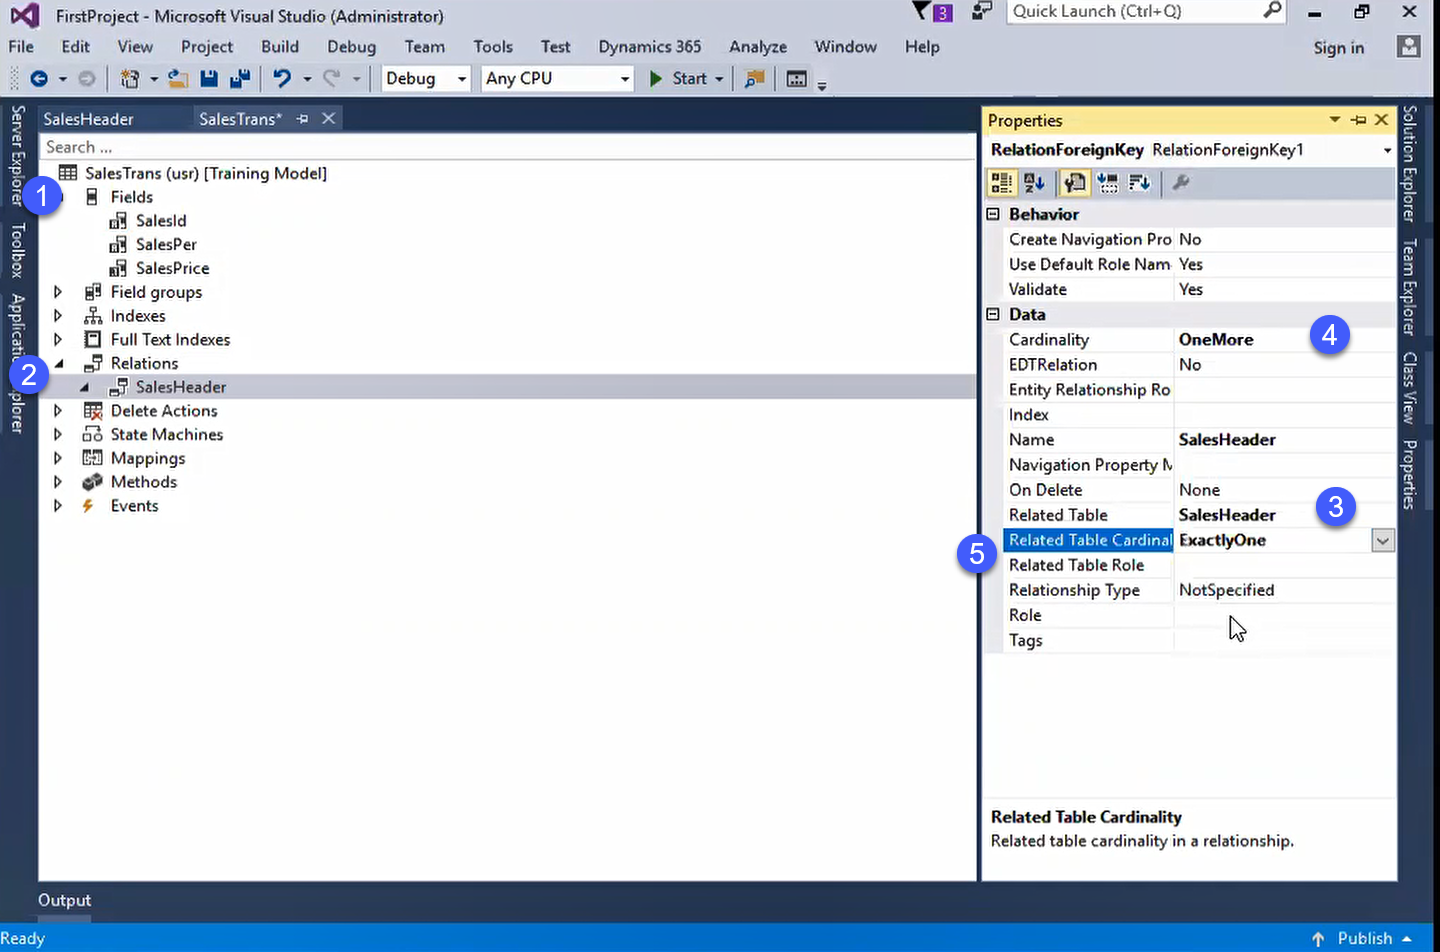Open the Output panel tab

click(64, 900)
